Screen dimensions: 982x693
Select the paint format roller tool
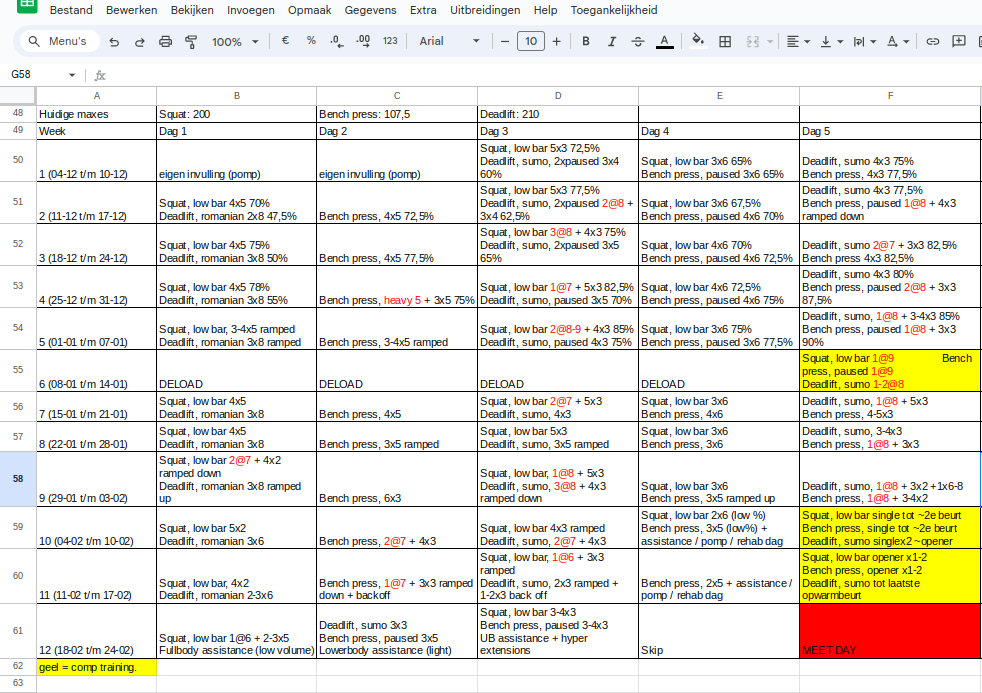tap(191, 42)
